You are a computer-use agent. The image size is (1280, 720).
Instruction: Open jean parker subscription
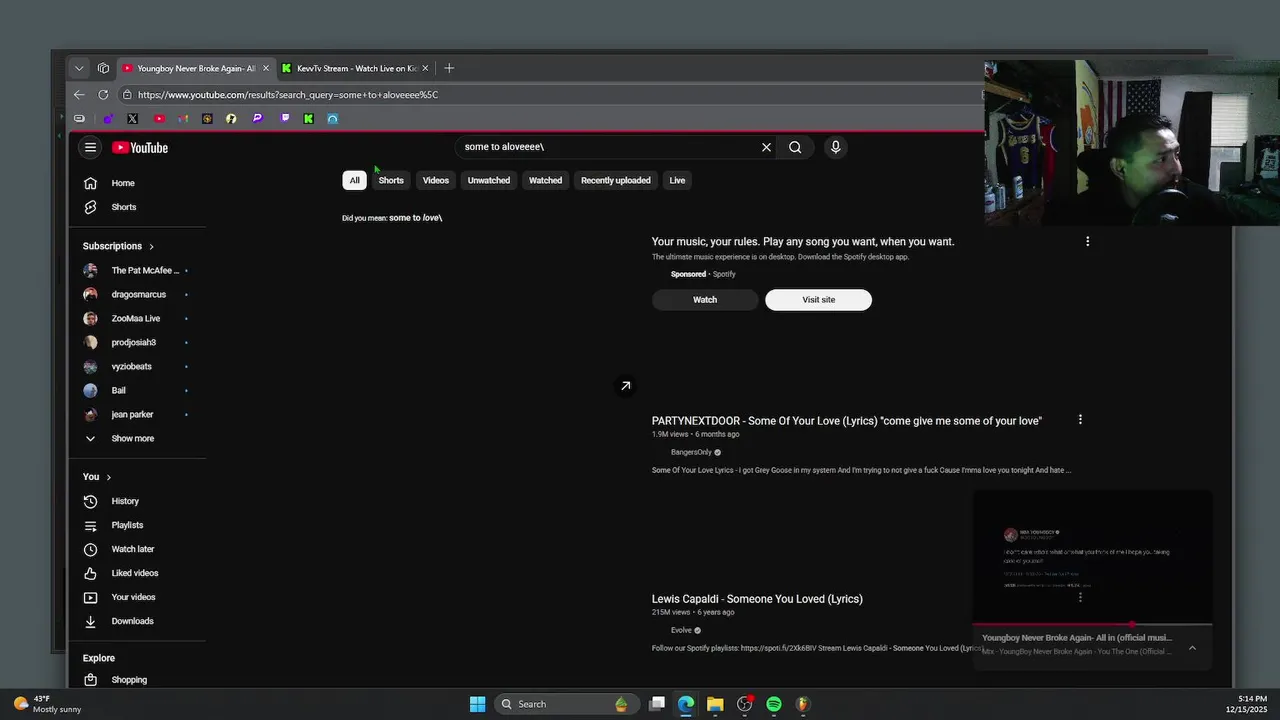(x=137, y=414)
